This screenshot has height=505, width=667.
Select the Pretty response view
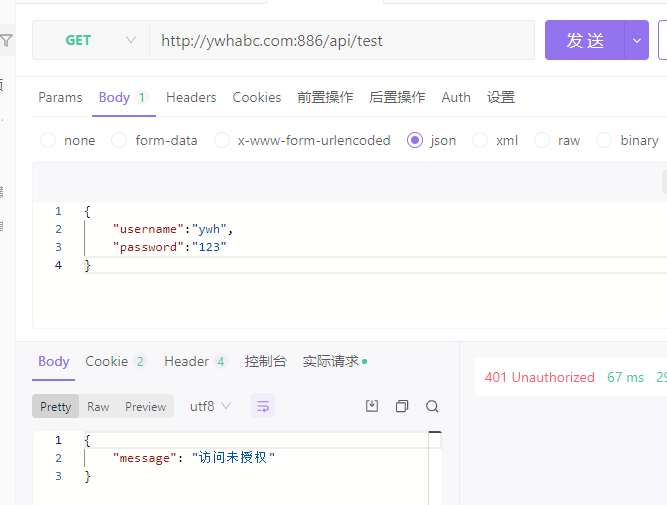56,406
